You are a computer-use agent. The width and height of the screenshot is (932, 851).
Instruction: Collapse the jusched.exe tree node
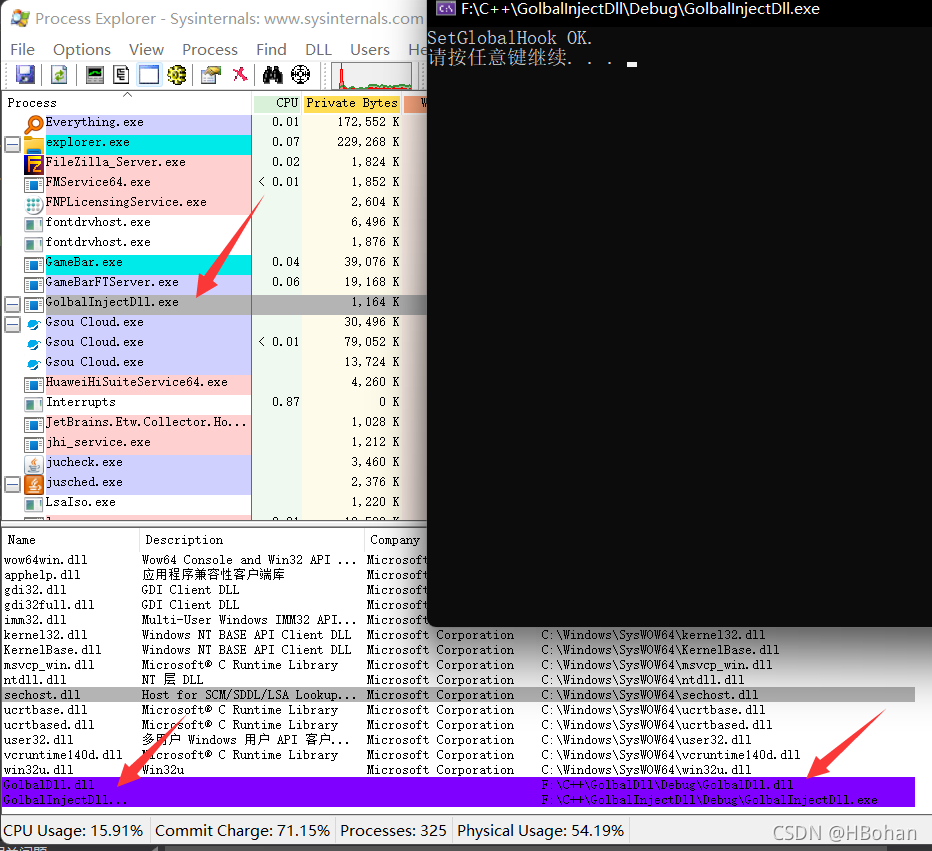point(12,484)
